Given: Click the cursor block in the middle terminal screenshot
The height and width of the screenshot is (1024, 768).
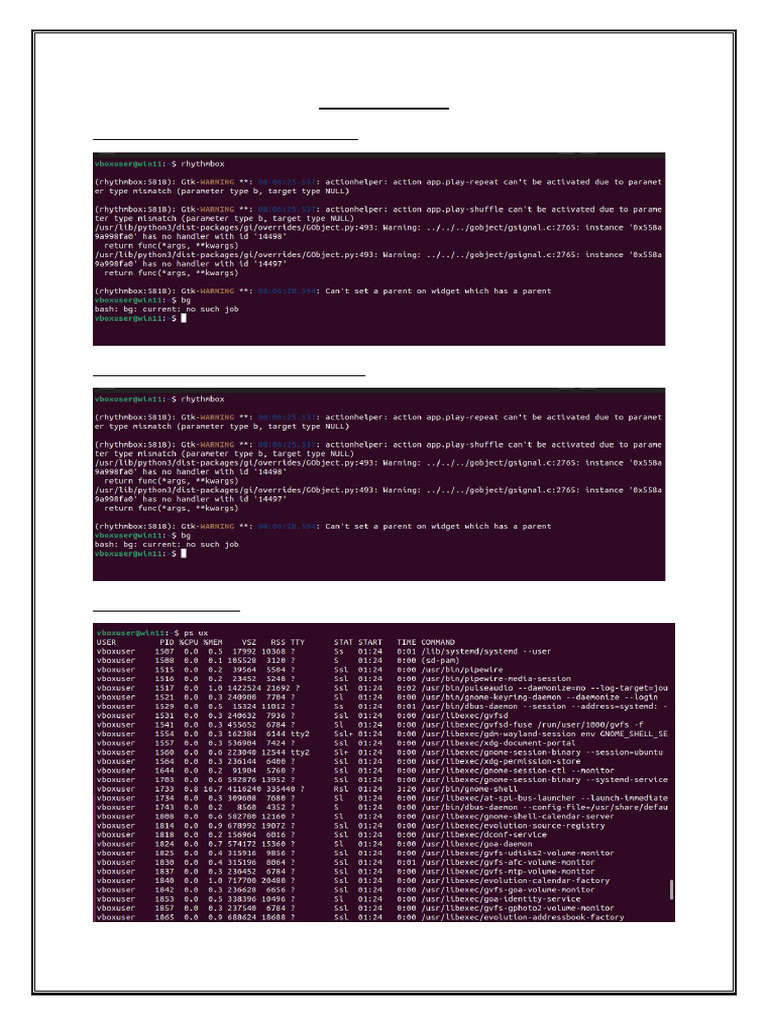Looking at the screenshot, I should 184,553.
